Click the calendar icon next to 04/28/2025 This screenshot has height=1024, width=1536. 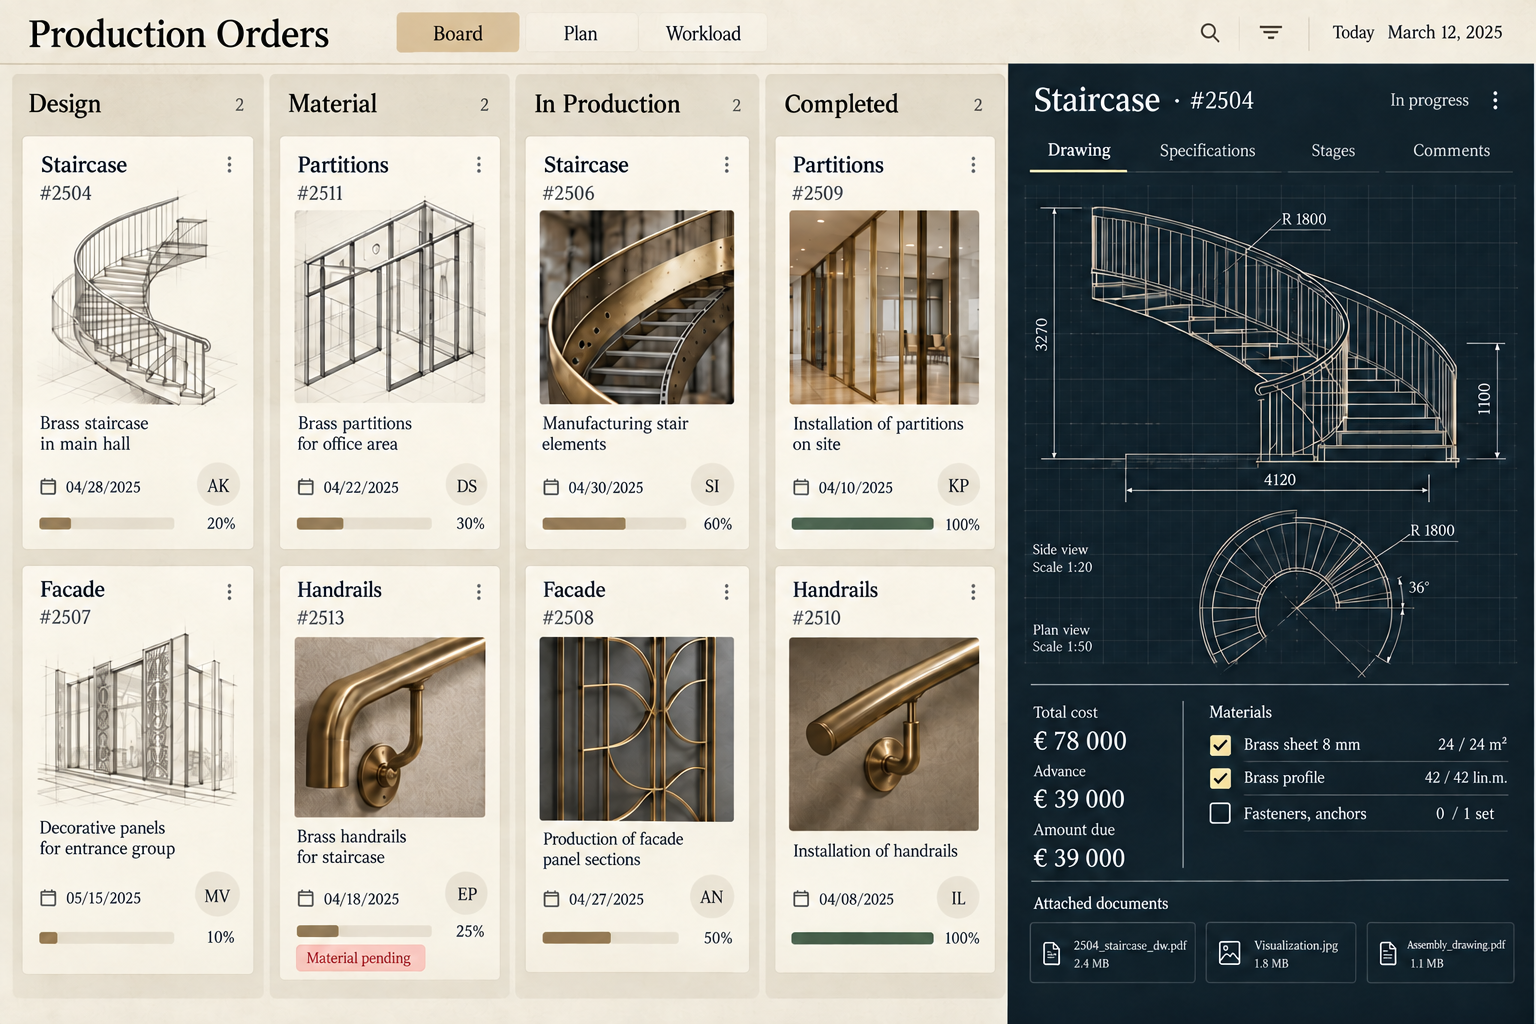coord(48,487)
